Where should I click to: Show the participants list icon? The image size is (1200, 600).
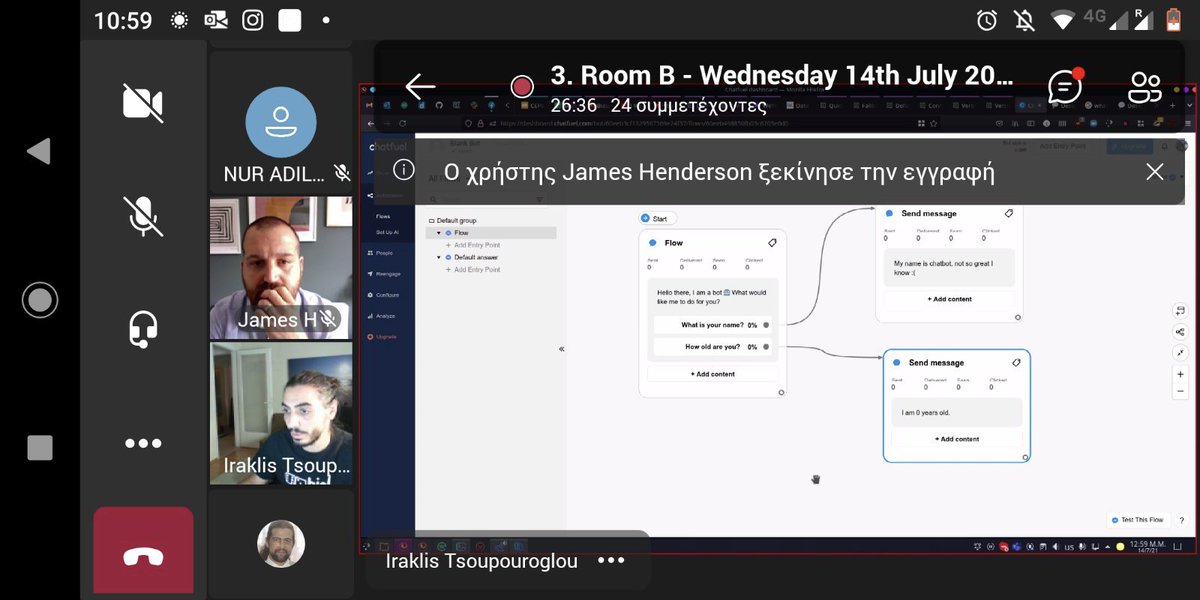(x=1144, y=87)
